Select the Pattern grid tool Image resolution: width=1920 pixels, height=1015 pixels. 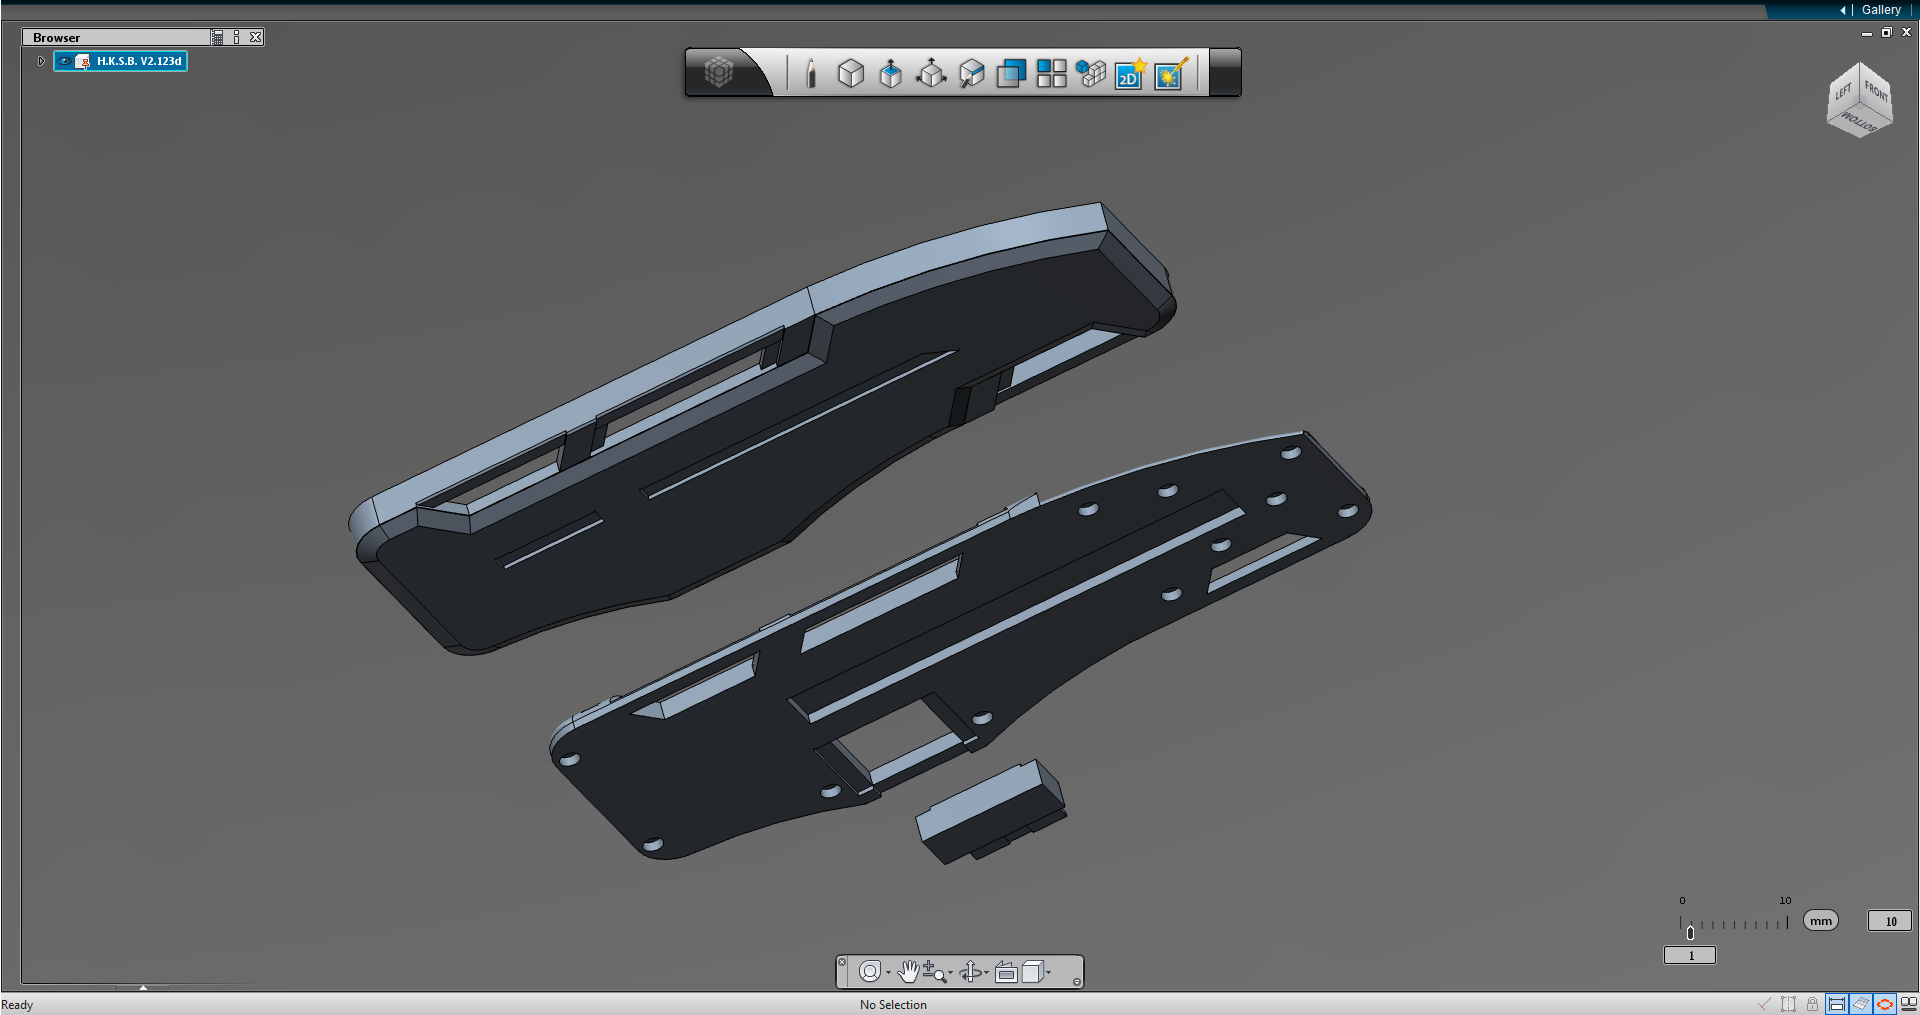(1051, 73)
